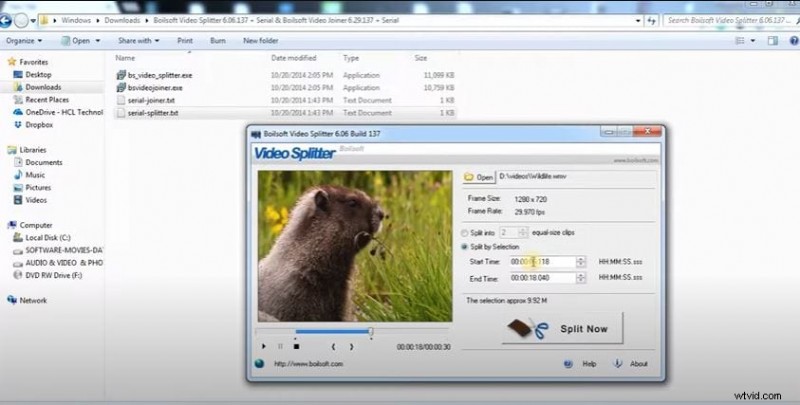
Task: Click the Open toolbar button in Explorer
Action: click(x=76, y=41)
